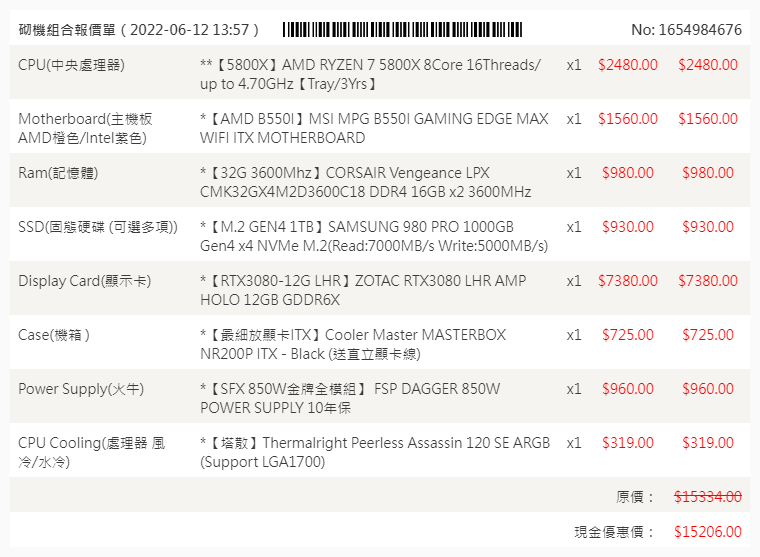Select quote number No: 1654984676

(686, 30)
